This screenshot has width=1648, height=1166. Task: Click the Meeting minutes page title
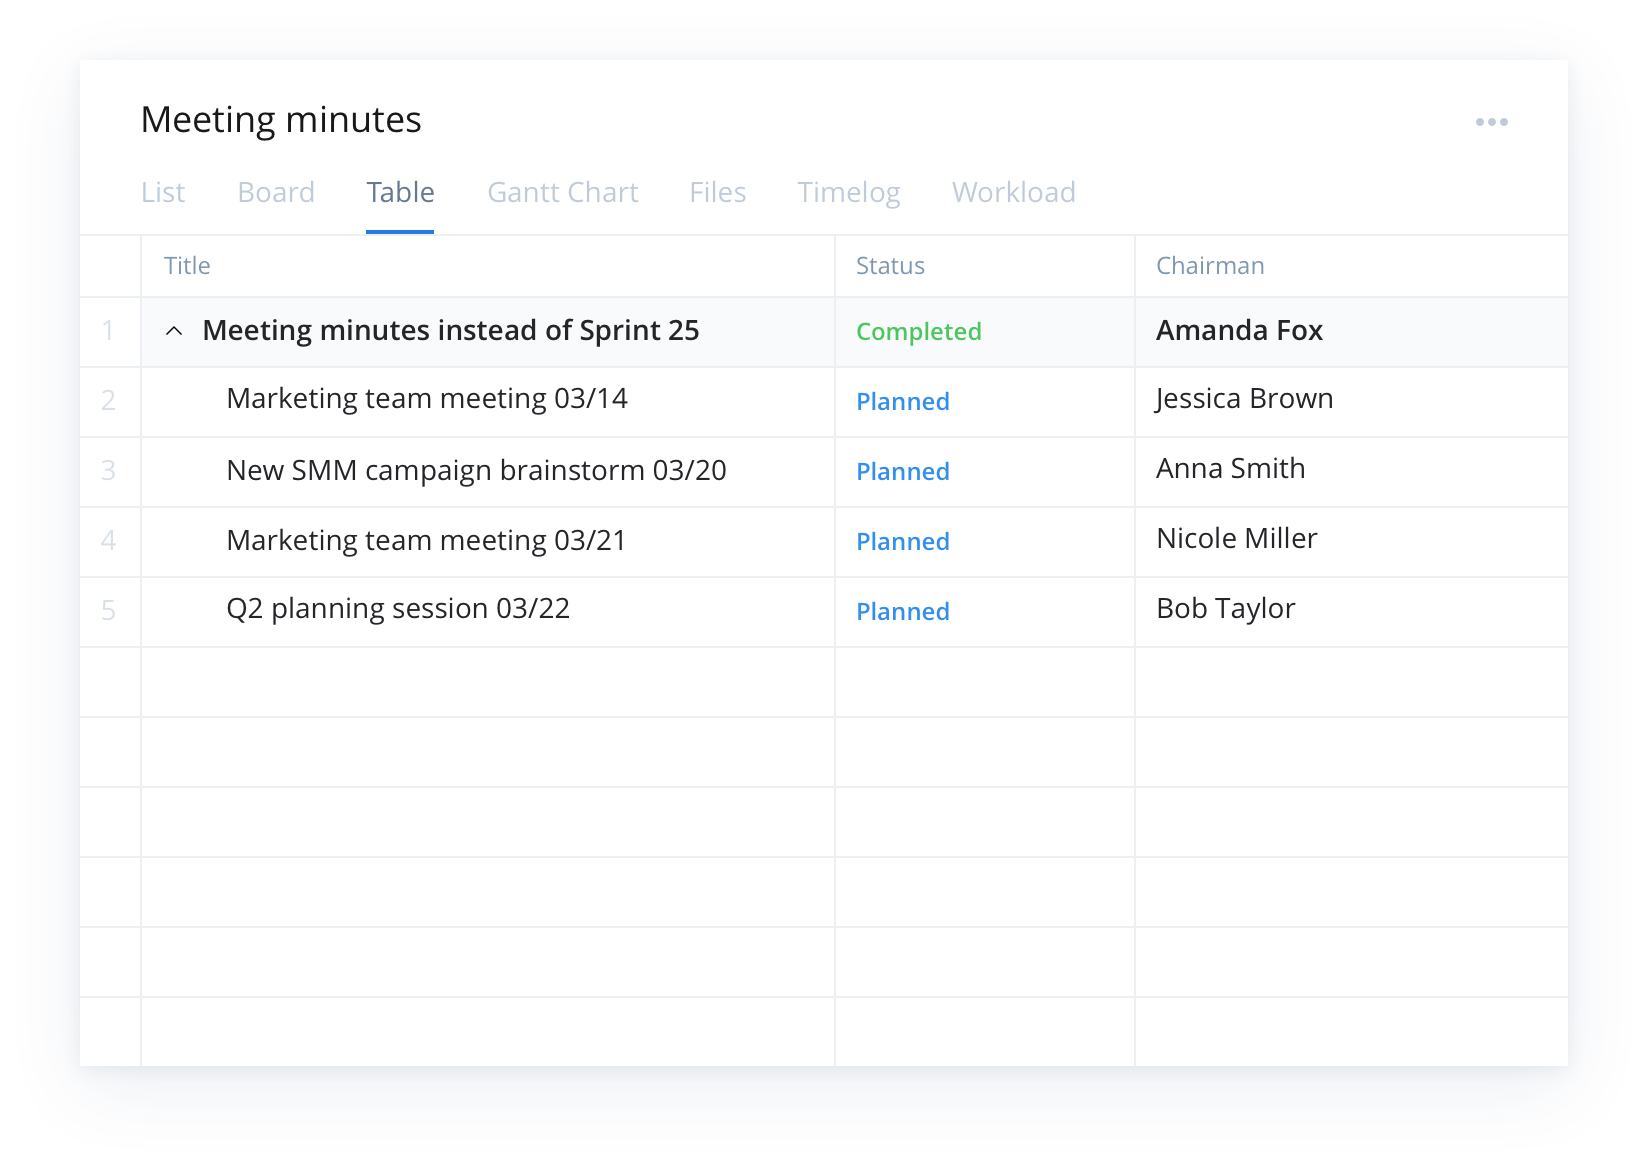click(281, 118)
